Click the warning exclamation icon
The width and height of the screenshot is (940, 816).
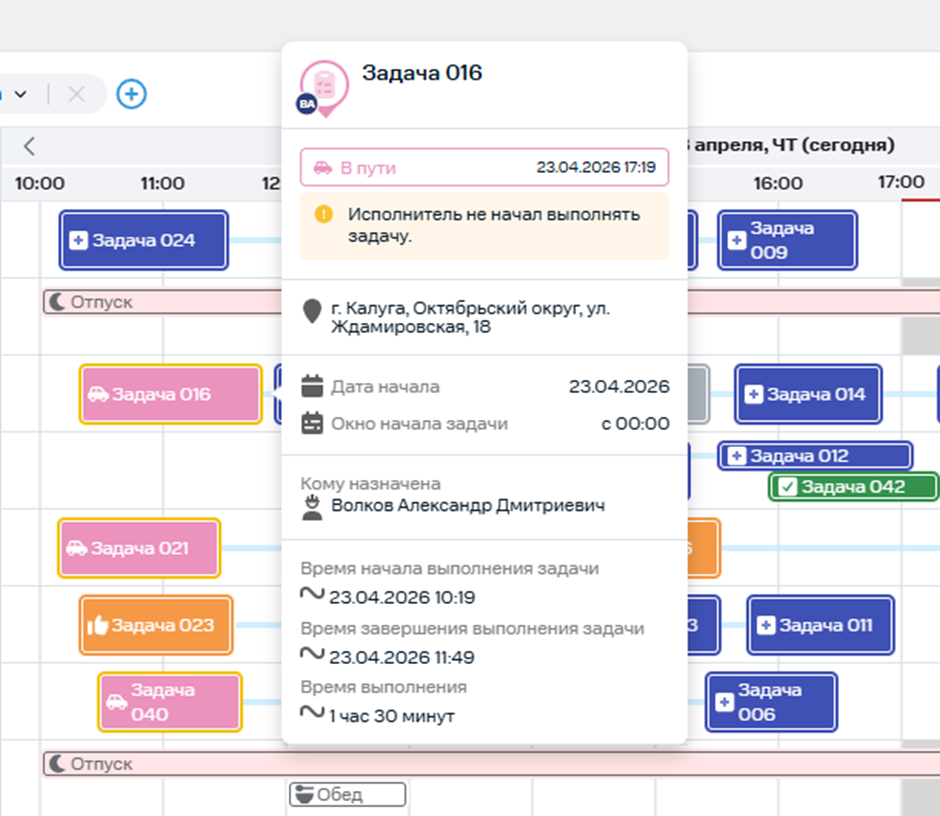(x=323, y=214)
